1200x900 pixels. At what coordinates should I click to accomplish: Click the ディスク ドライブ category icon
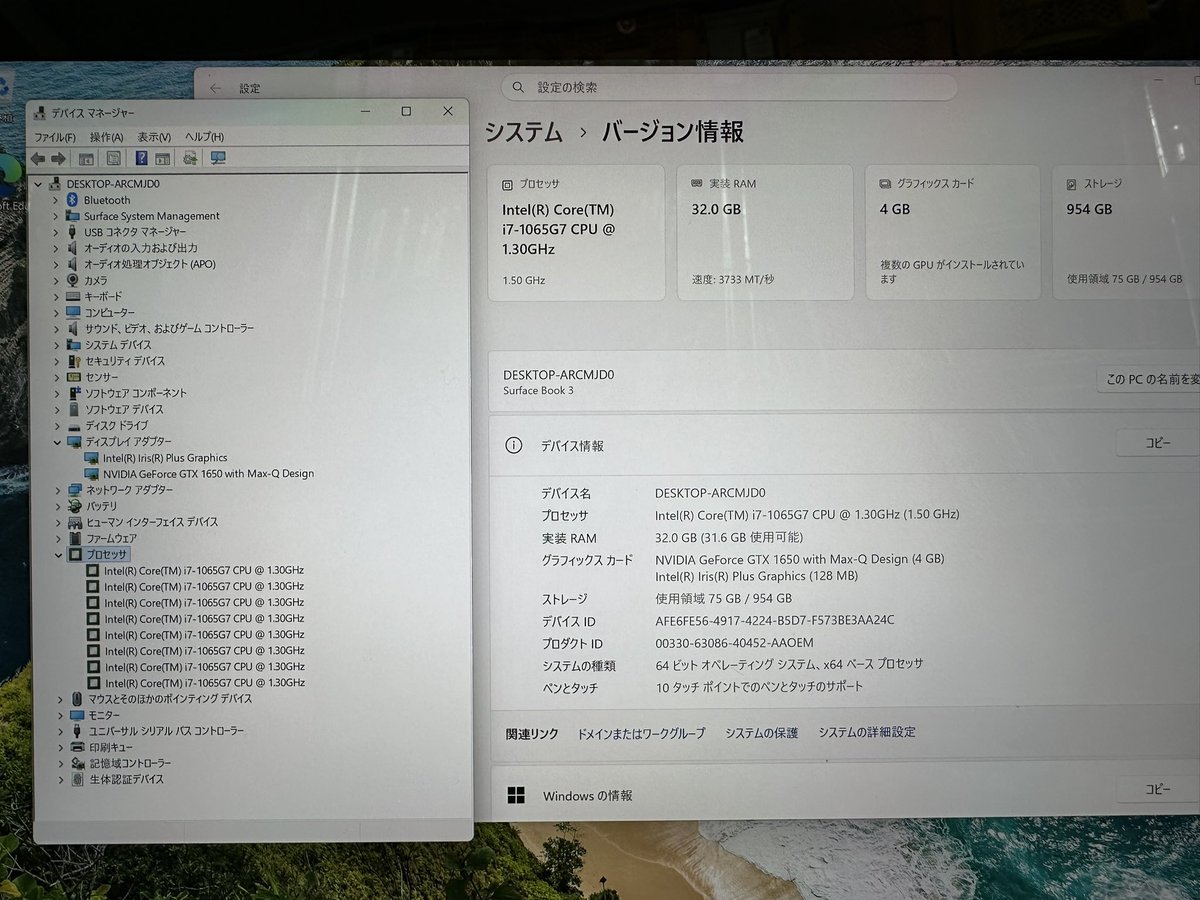tap(74, 425)
